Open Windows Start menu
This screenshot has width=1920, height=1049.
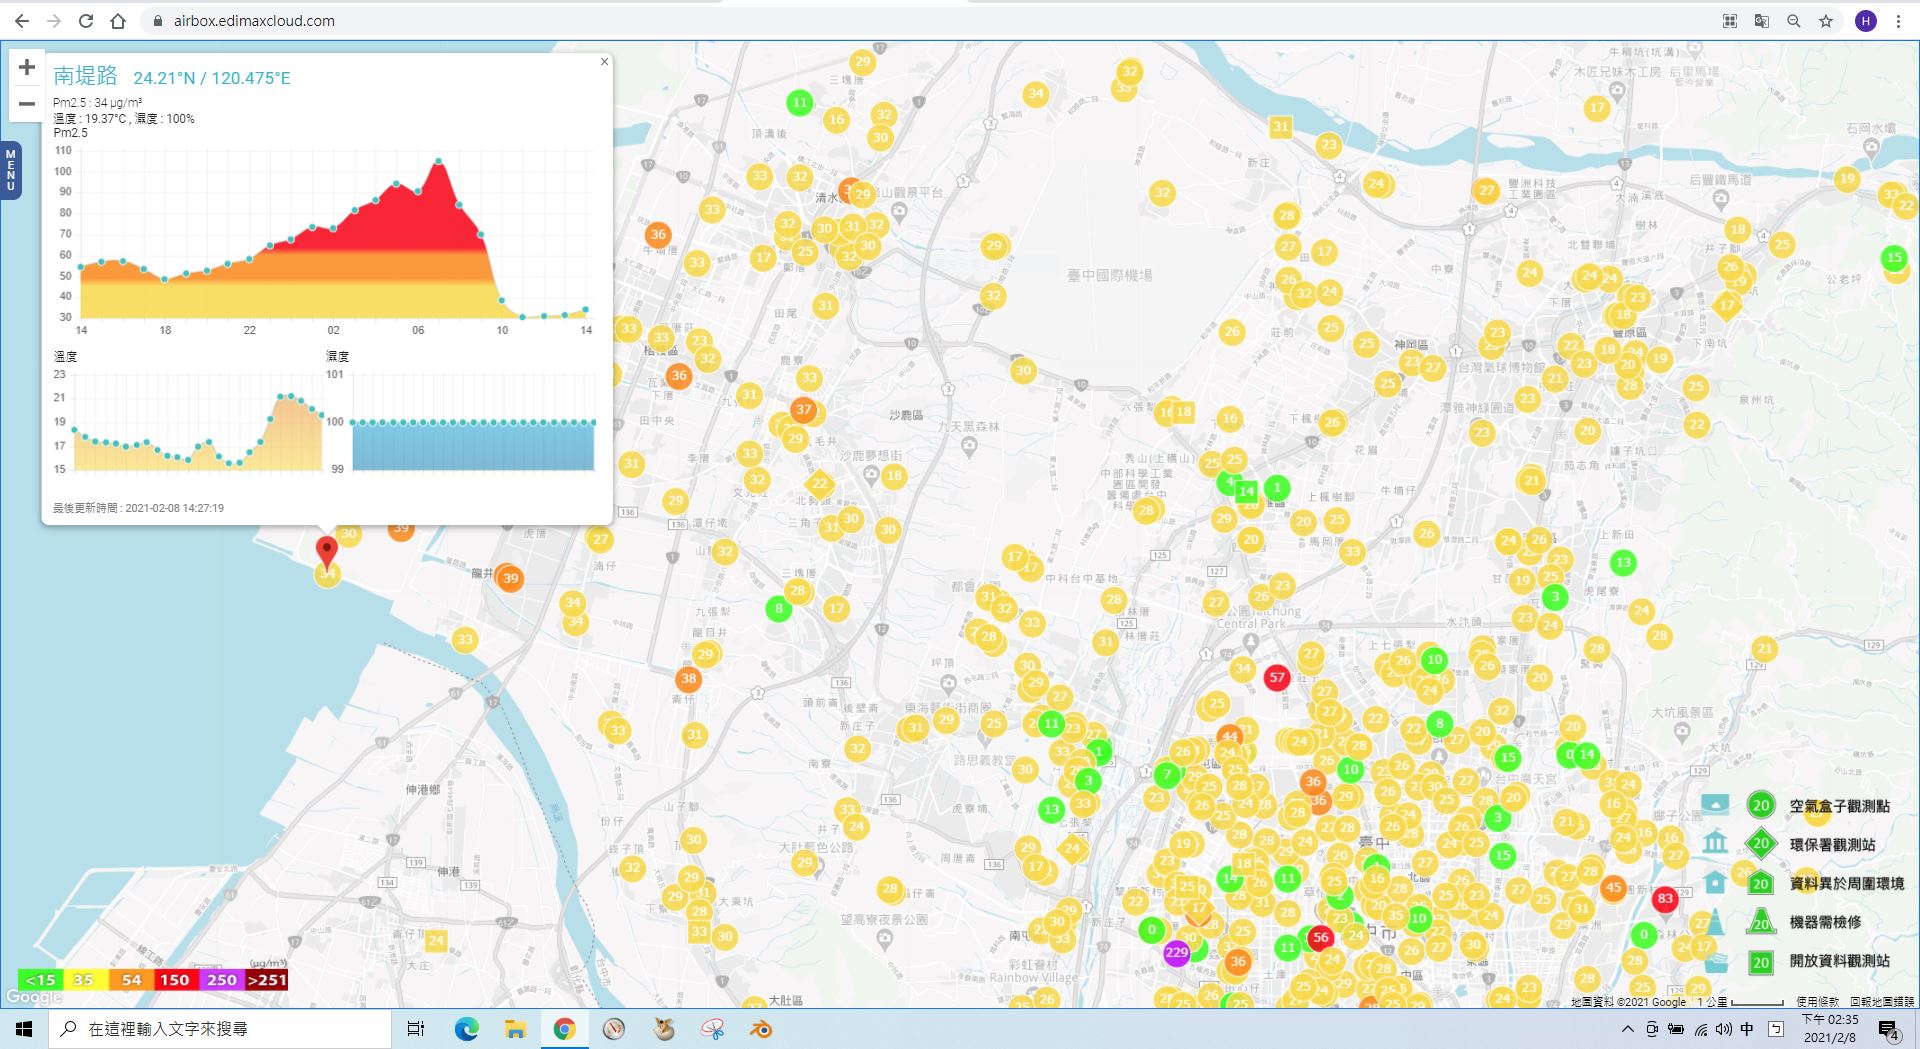[24, 1029]
